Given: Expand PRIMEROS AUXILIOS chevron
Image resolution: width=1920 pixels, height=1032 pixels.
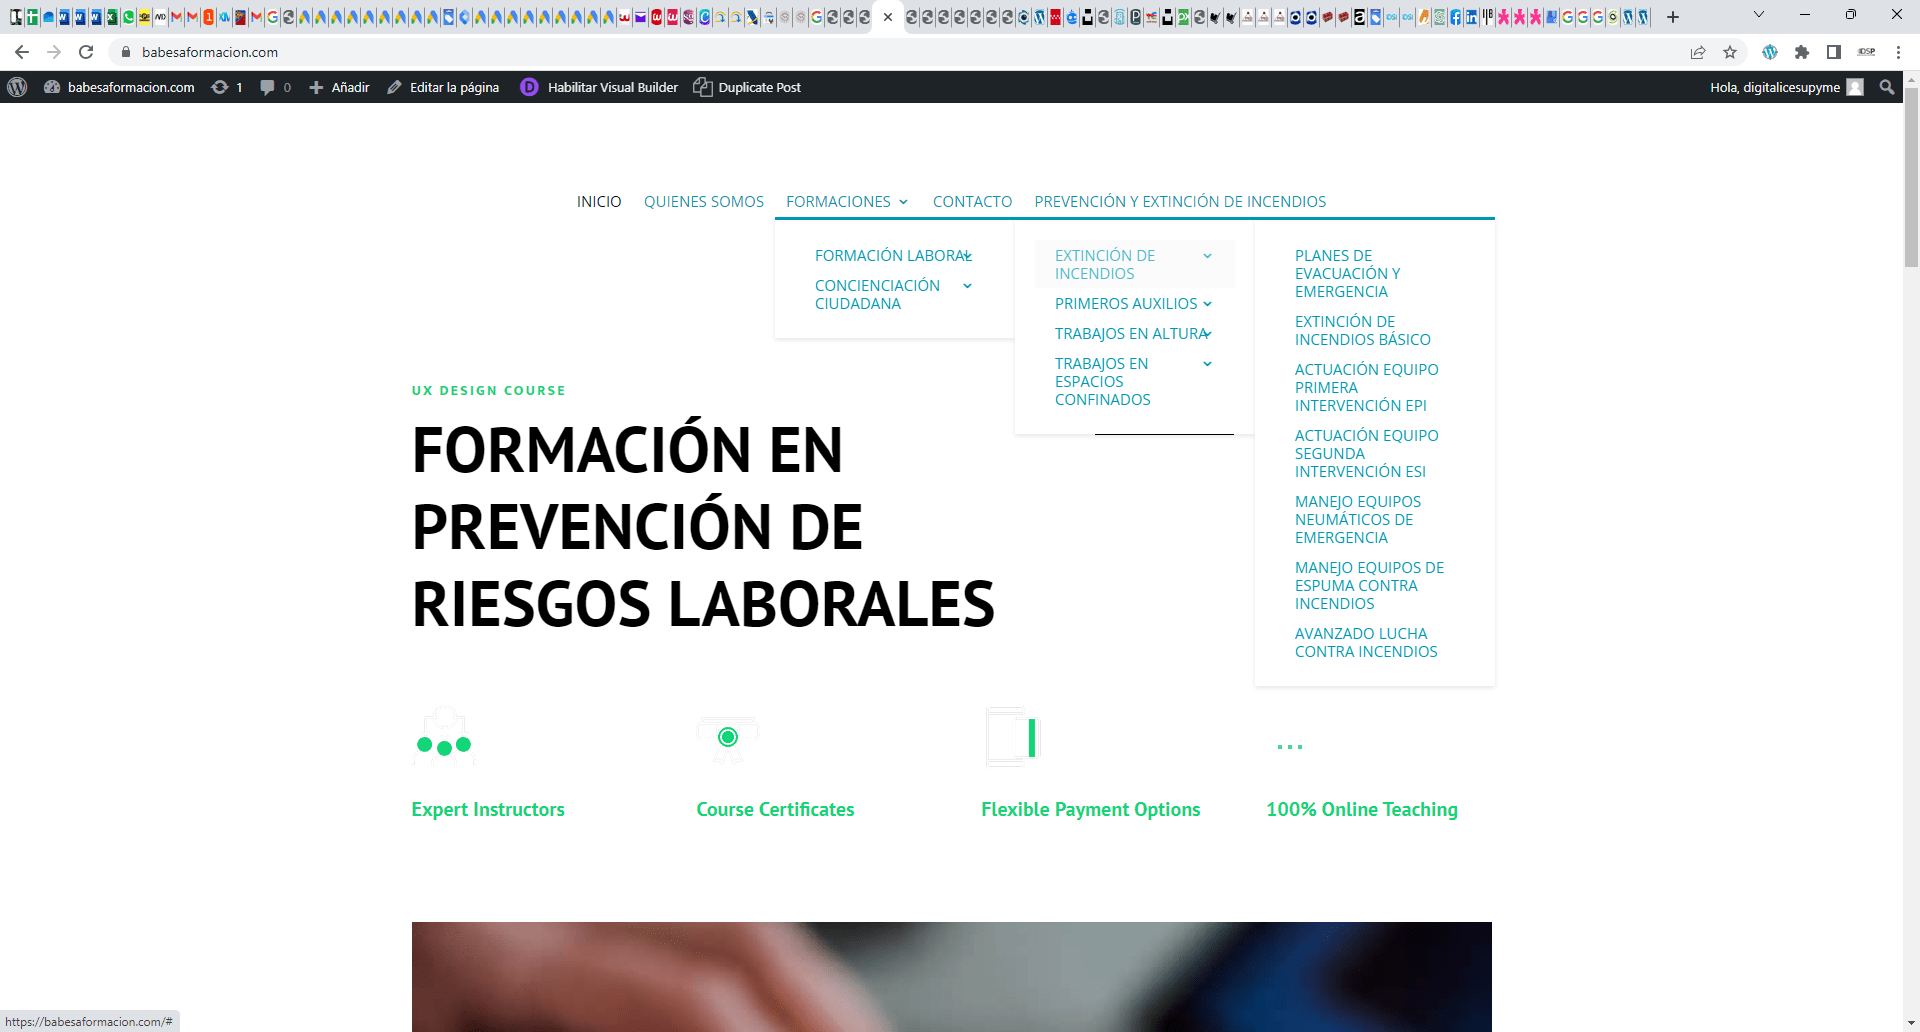Looking at the screenshot, I should [1207, 304].
